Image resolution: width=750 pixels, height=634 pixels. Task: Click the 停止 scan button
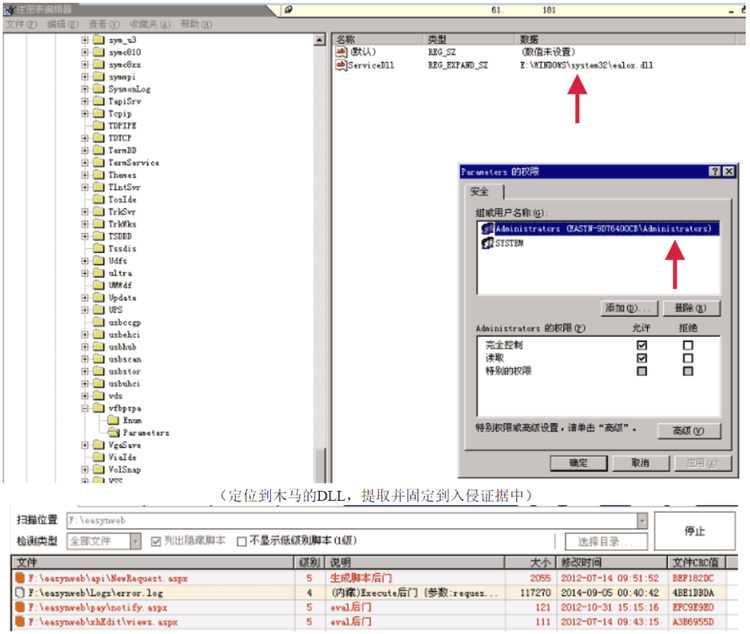tap(695, 531)
